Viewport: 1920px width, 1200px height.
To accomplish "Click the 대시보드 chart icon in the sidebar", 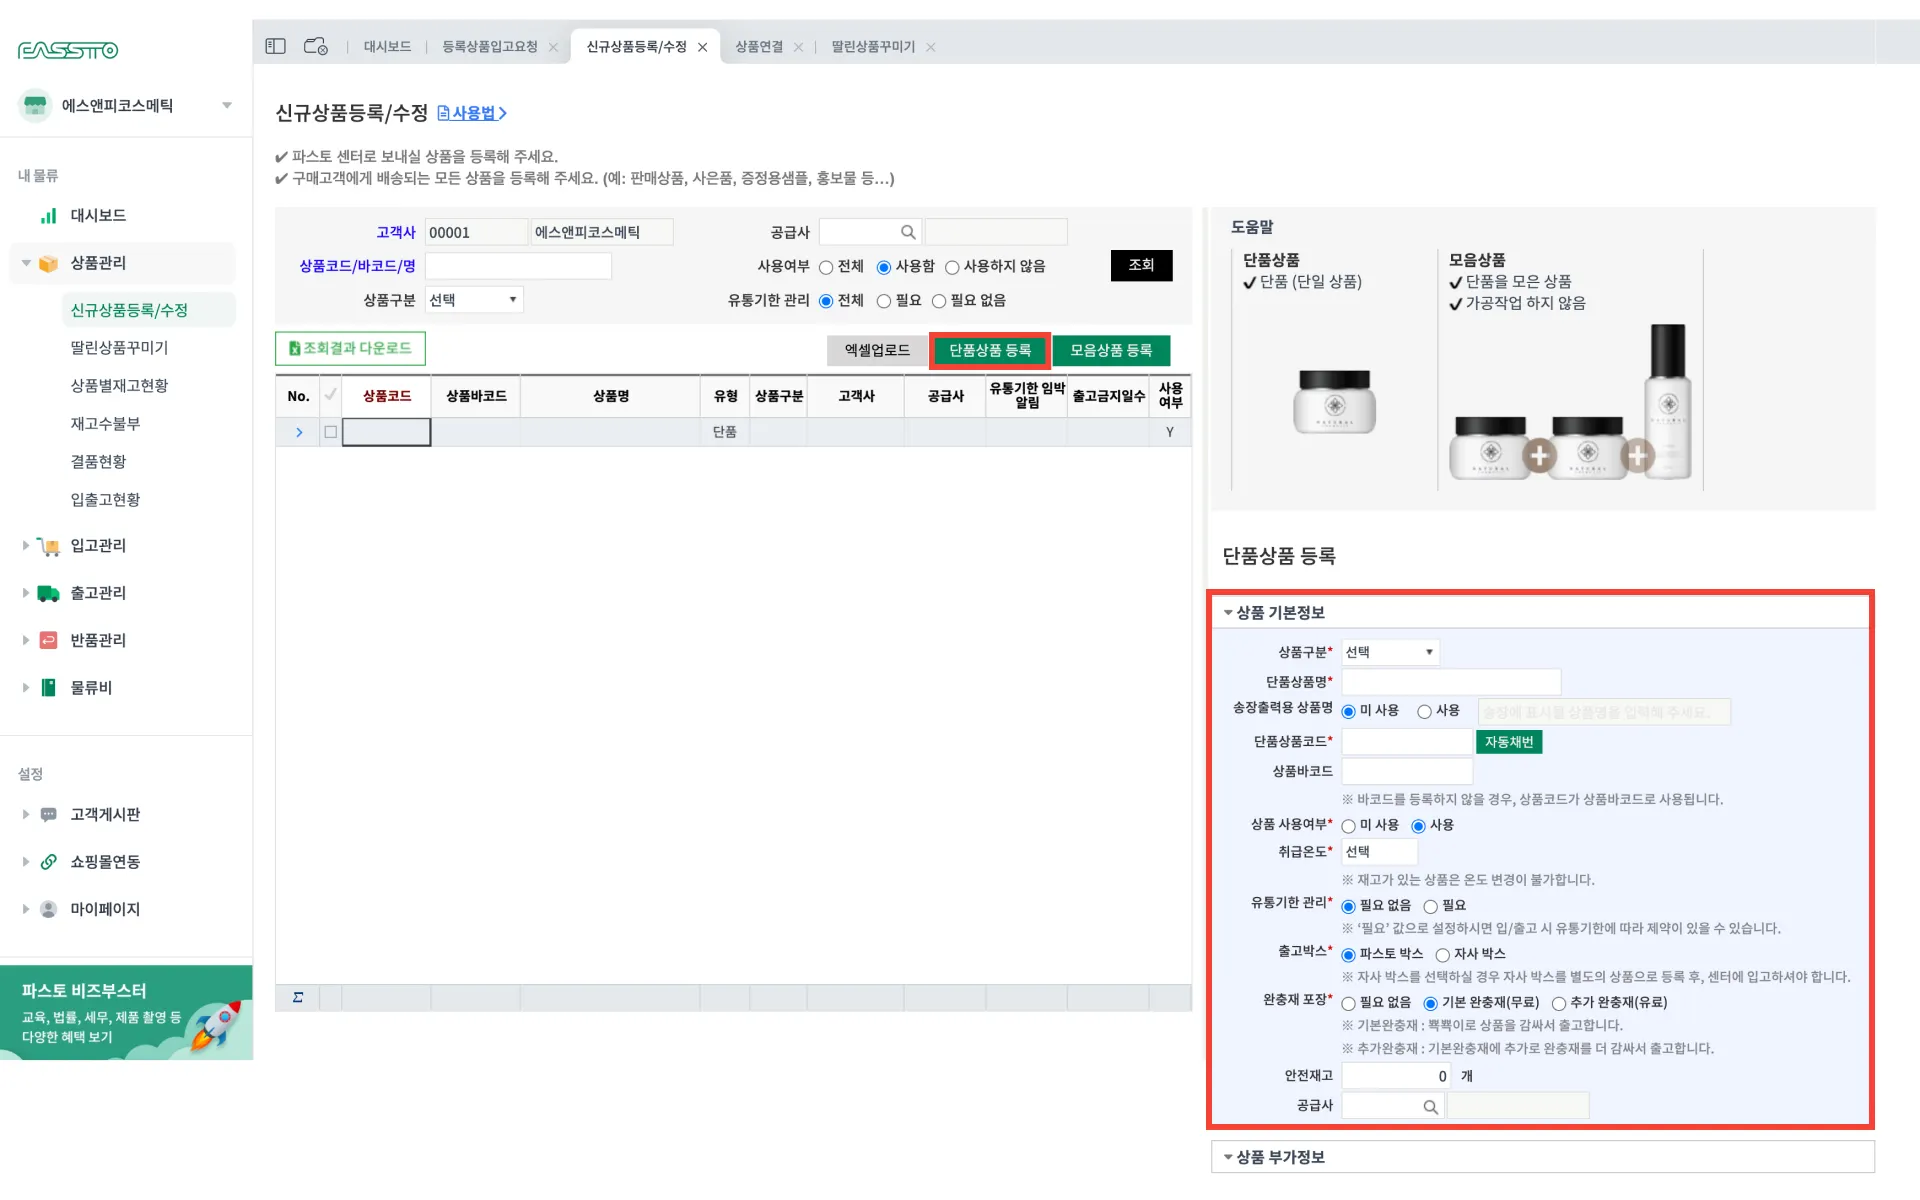I will [x=48, y=216].
